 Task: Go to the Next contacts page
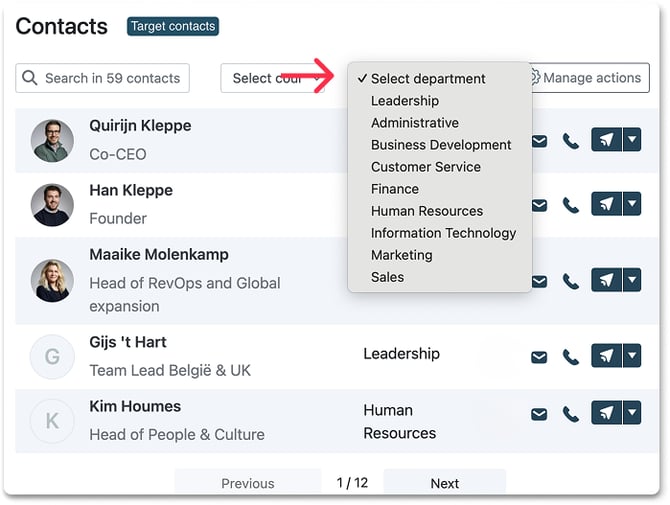tap(444, 483)
